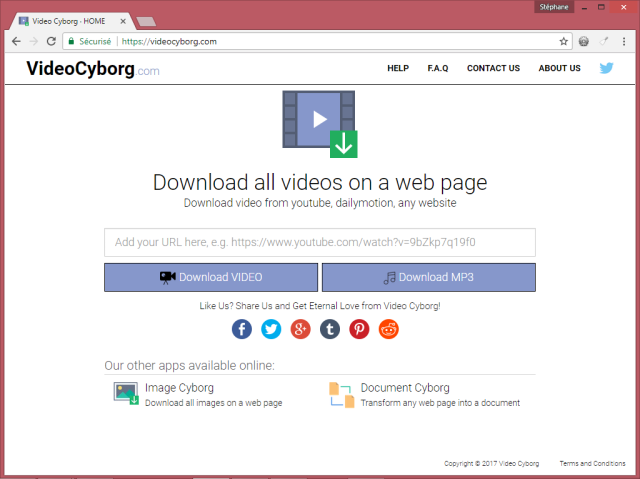The image size is (640, 479).
Task: Share on Tumblr via the round icon
Action: click(x=330, y=329)
